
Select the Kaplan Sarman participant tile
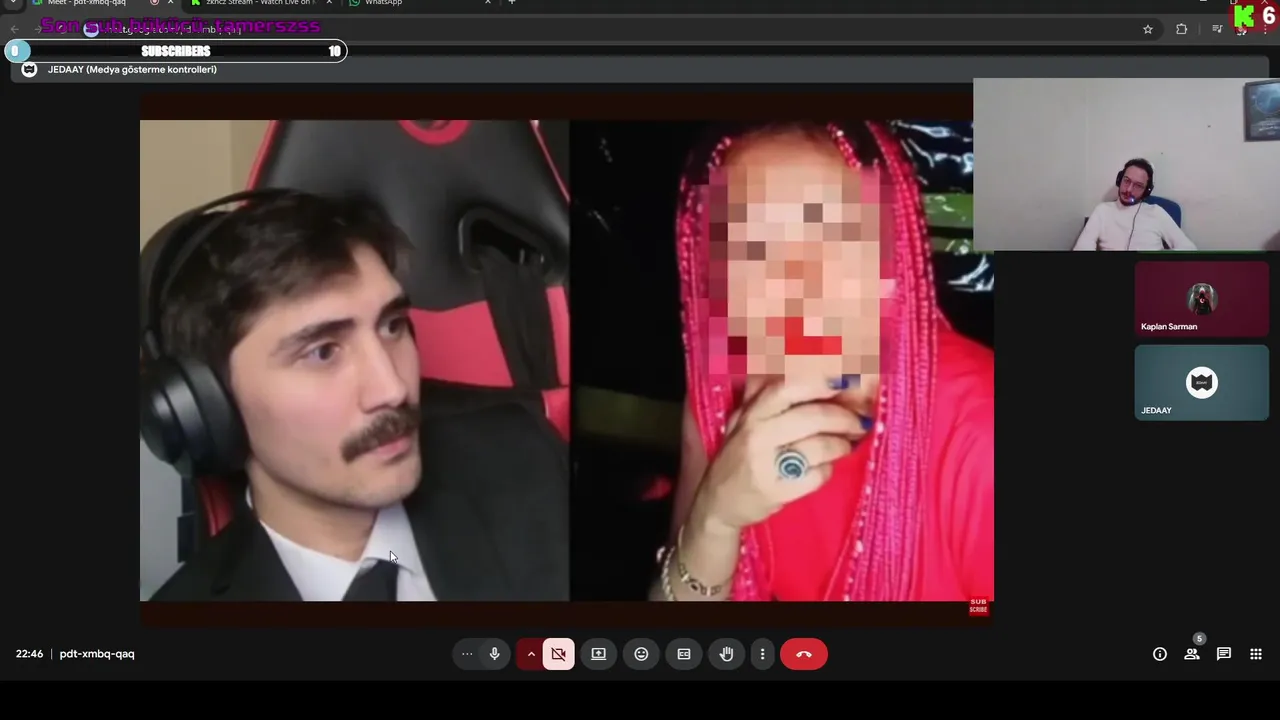click(1201, 299)
